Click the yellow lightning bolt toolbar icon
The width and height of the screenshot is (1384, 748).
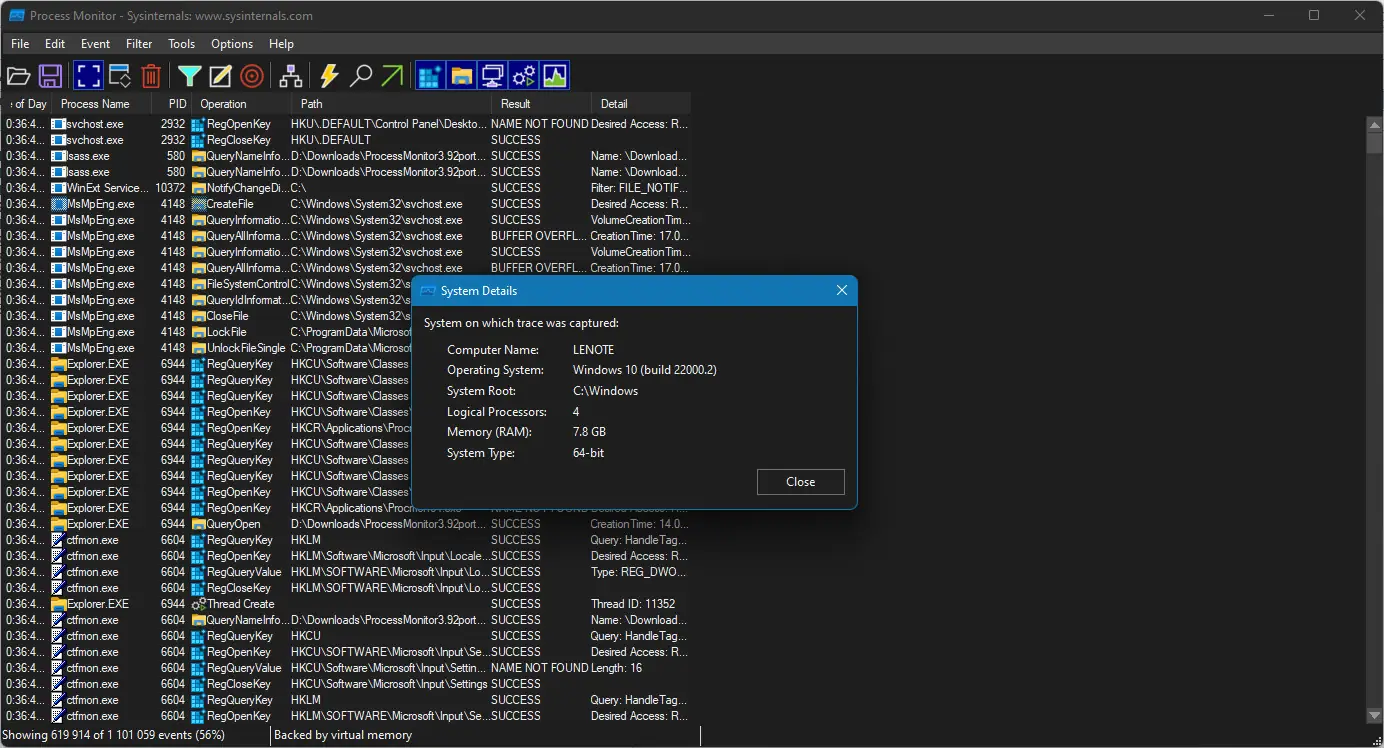[329, 76]
